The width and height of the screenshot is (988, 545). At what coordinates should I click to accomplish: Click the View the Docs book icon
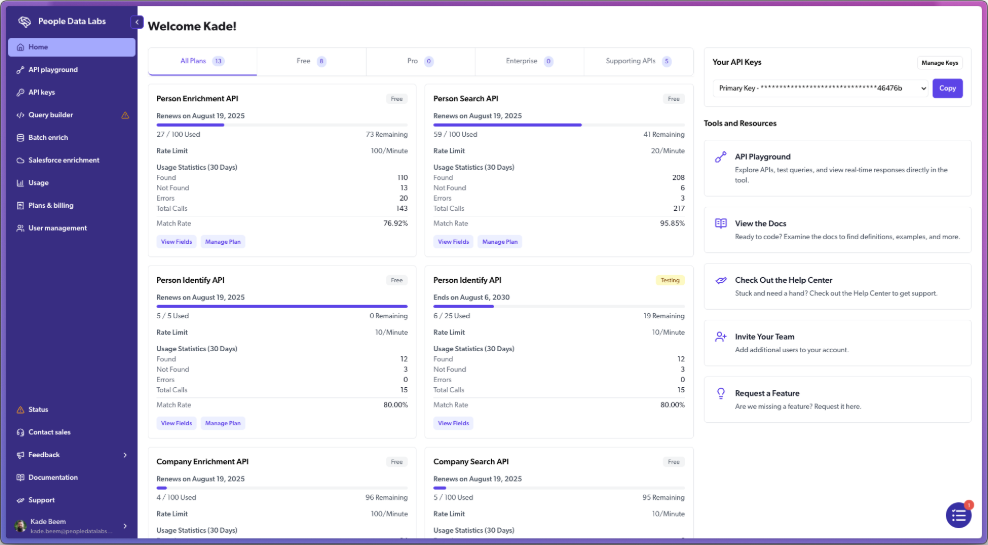721,224
